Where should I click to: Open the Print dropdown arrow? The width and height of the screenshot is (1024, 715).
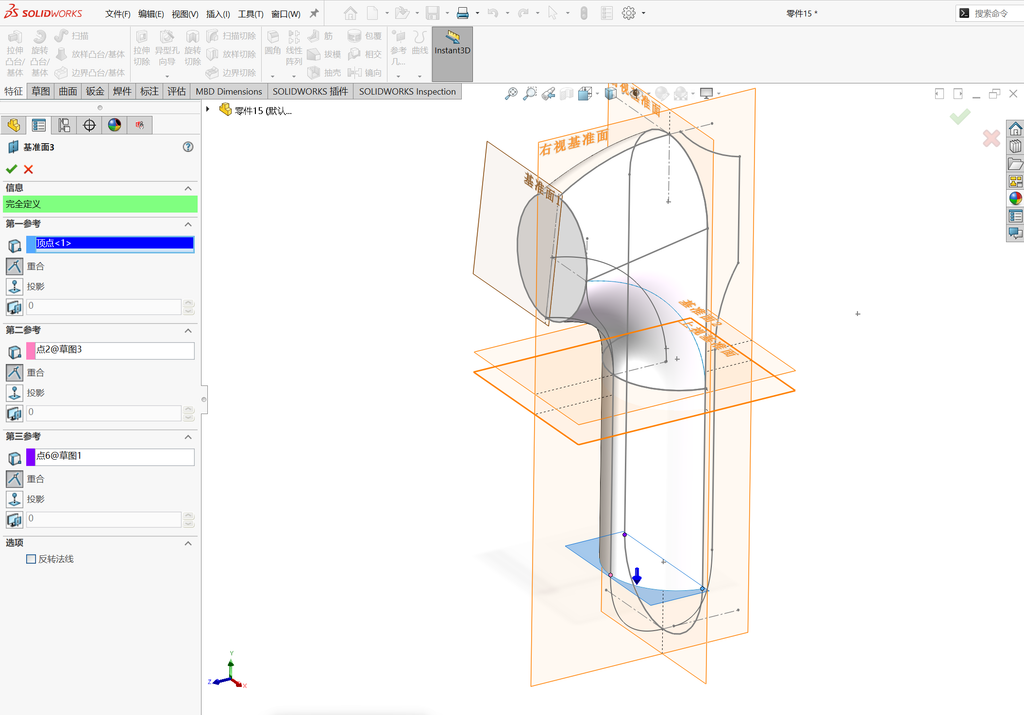tap(477, 13)
